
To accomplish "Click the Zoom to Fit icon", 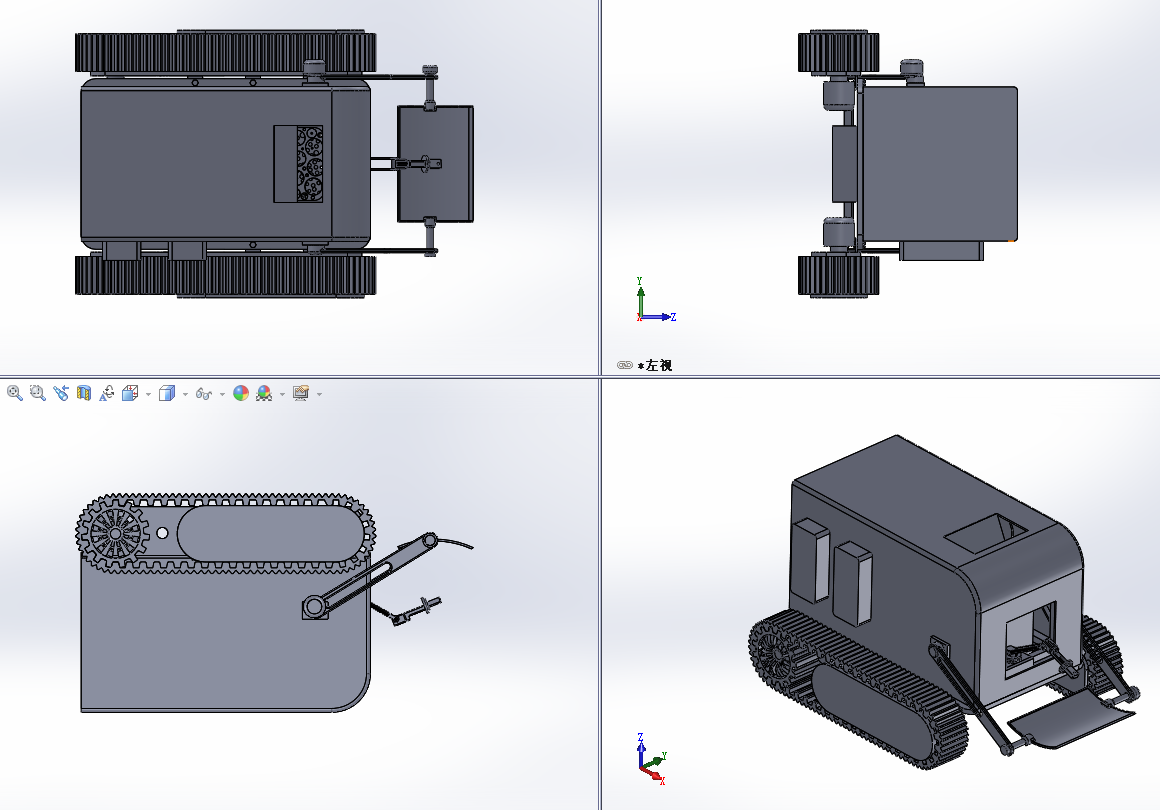I will tap(15, 394).
